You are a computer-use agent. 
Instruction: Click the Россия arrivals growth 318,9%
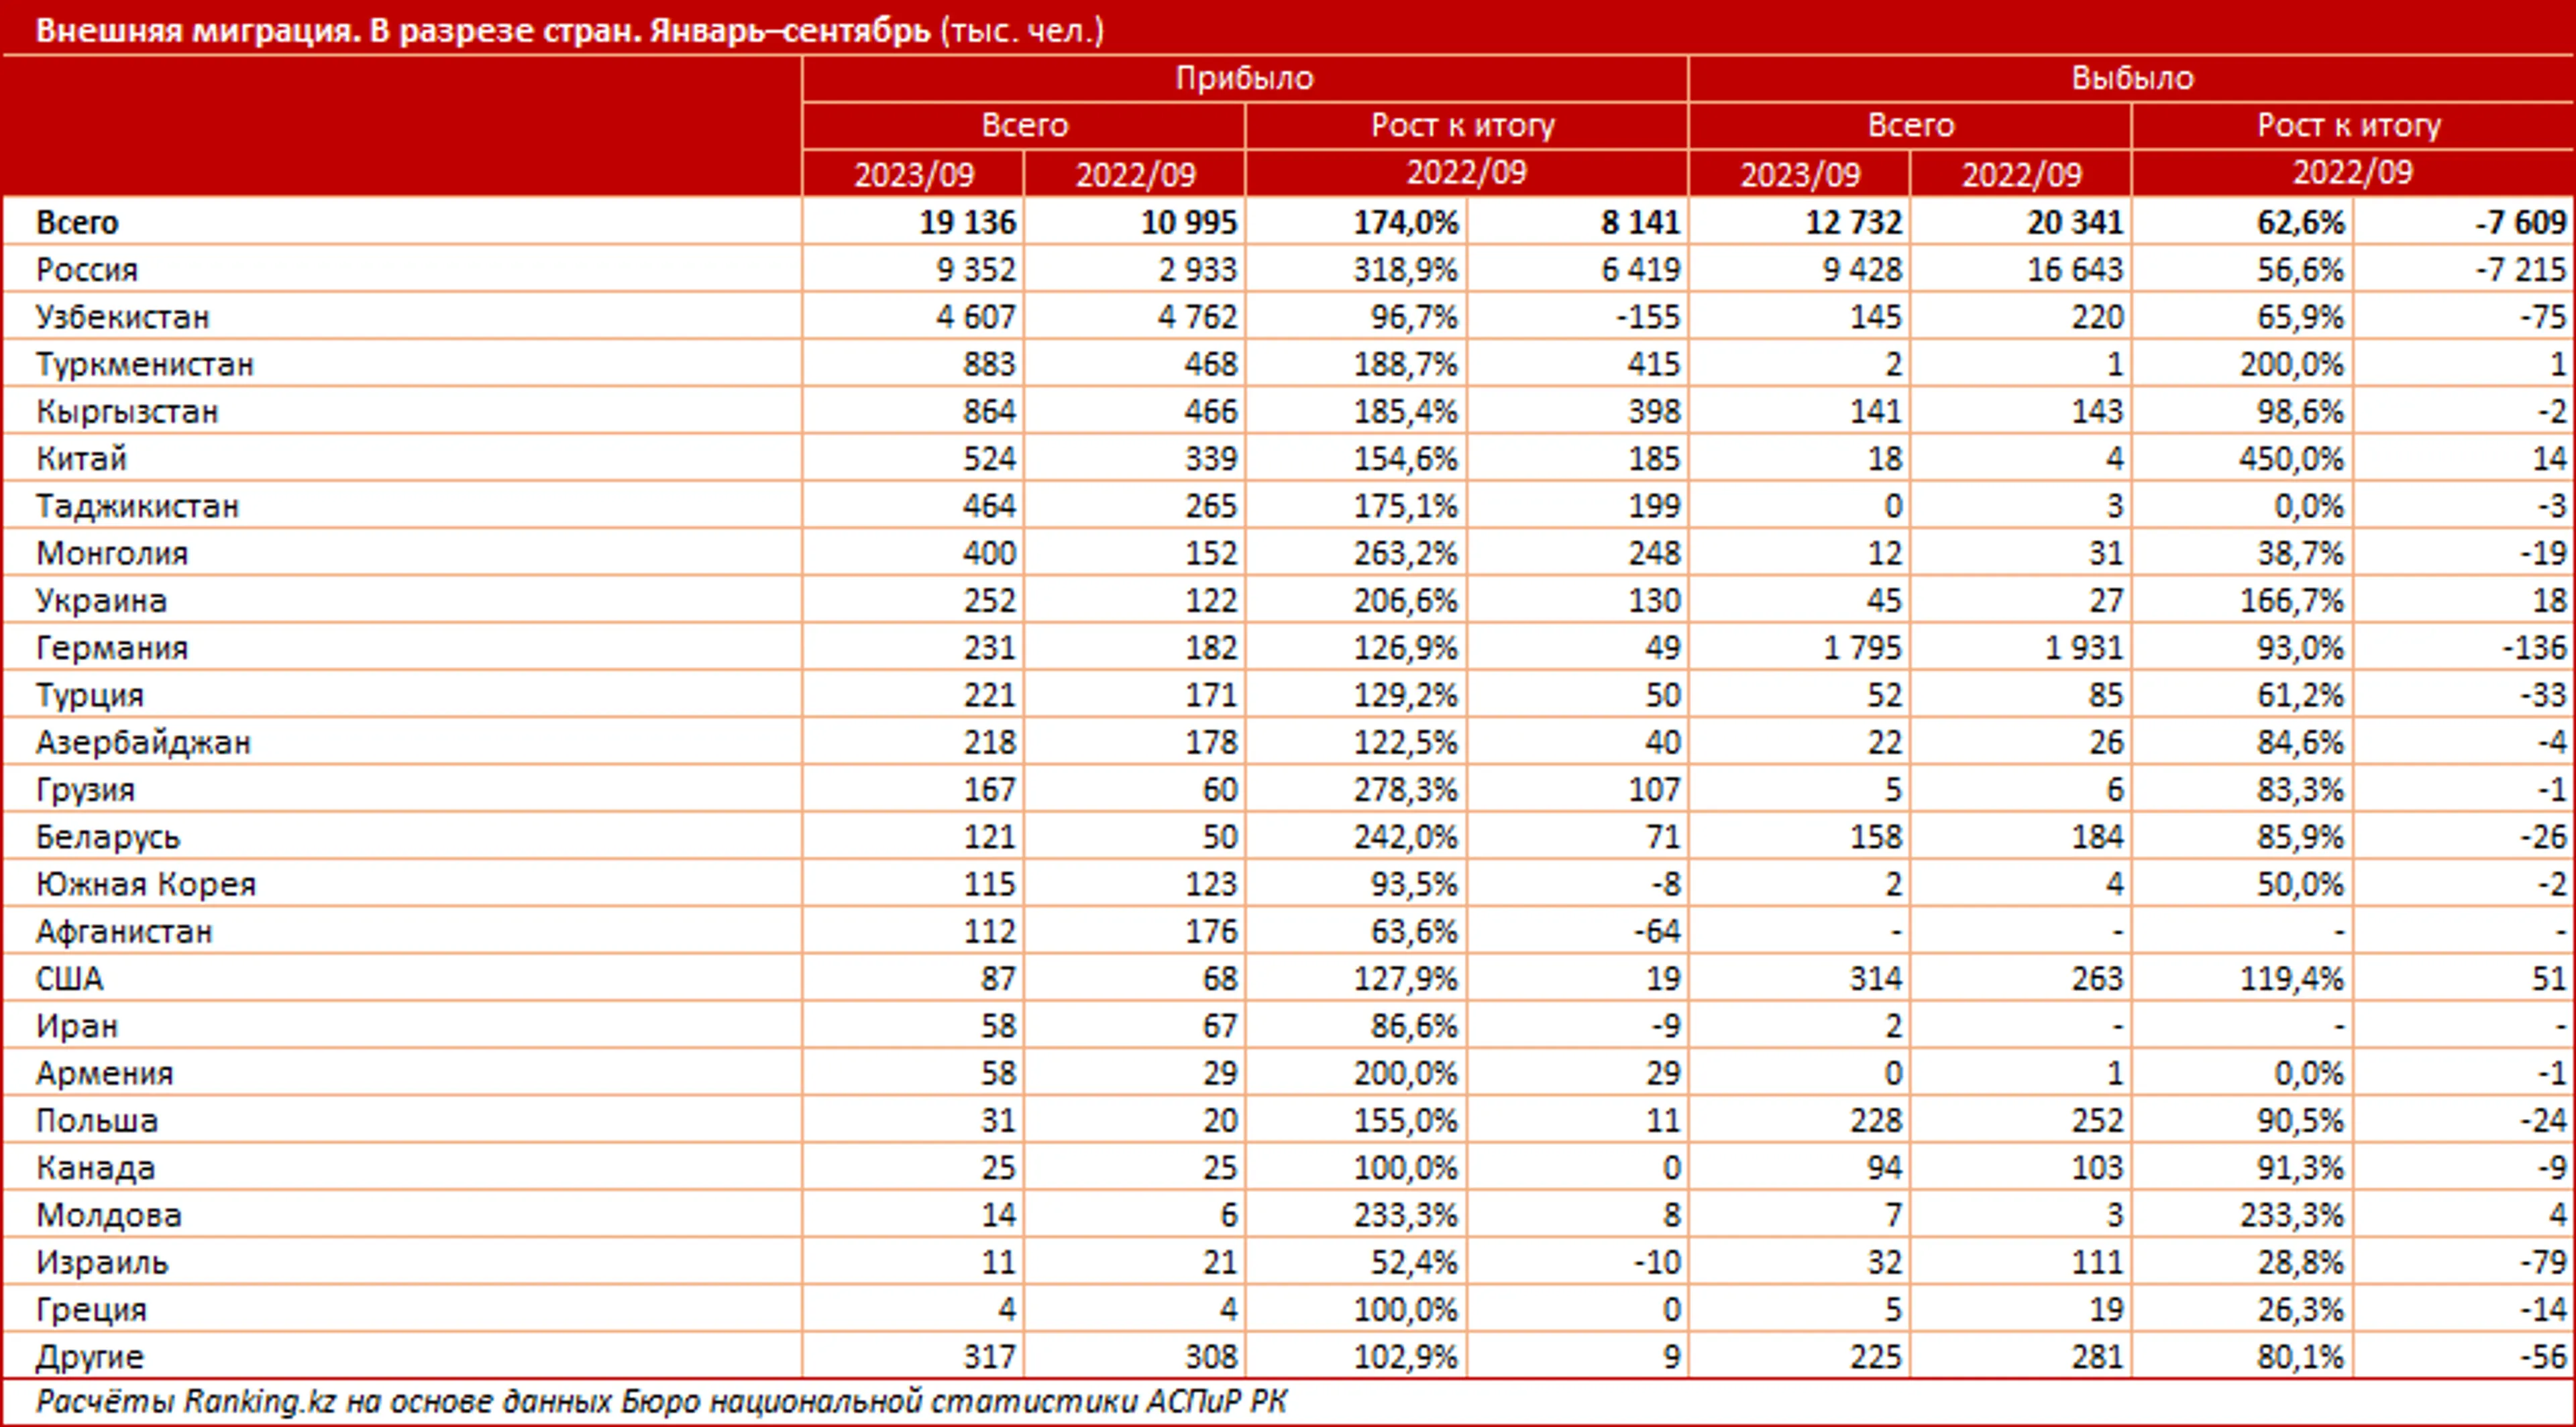1405,270
